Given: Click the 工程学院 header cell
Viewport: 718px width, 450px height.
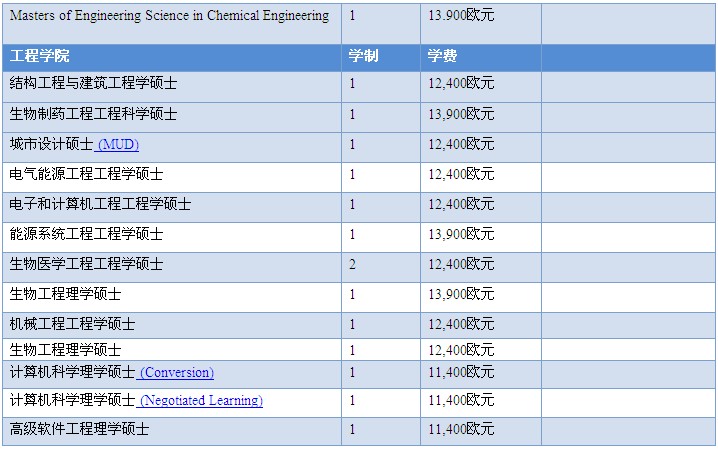Looking at the screenshot, I should (x=40, y=56).
